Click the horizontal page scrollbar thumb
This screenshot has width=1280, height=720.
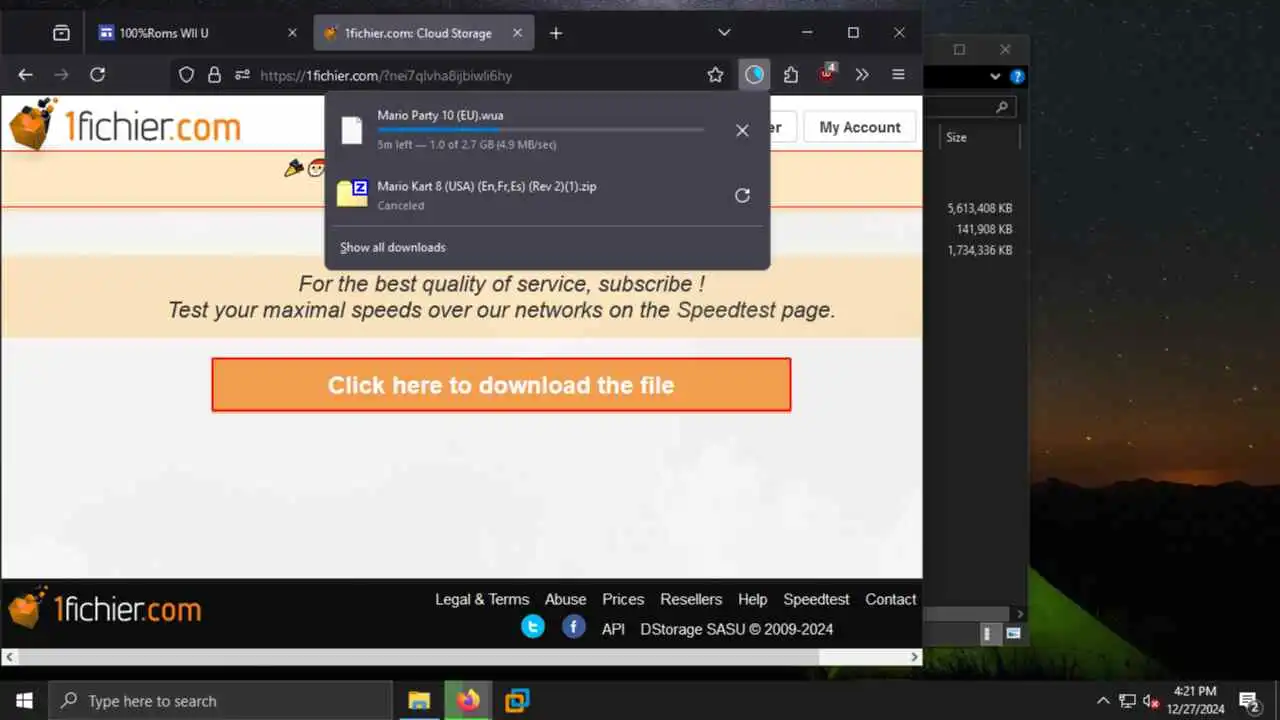coord(418,657)
